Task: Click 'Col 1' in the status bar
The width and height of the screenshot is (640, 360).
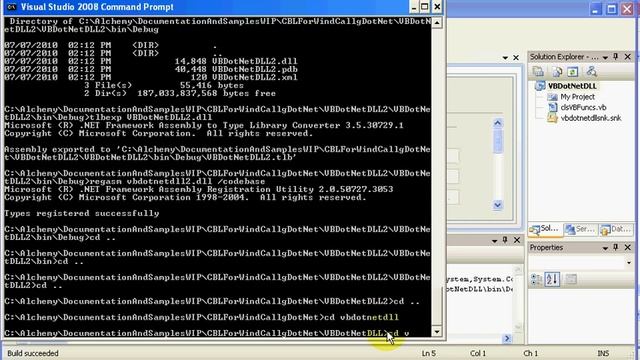Action: pyautogui.click(x=478, y=353)
